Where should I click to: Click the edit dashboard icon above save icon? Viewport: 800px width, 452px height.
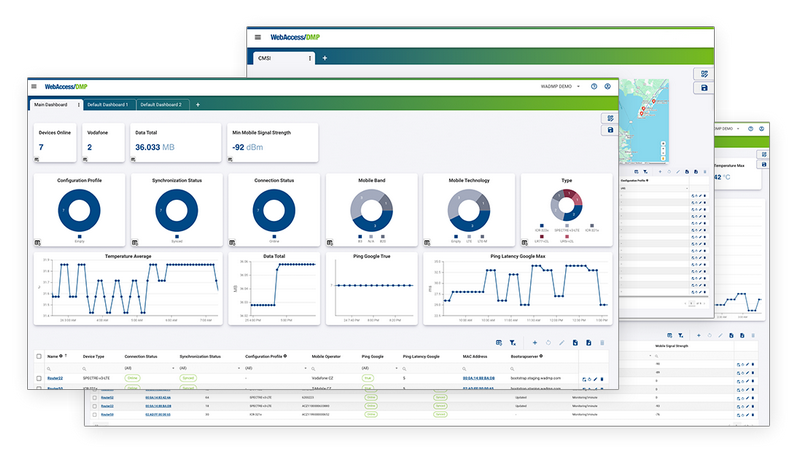[x=609, y=118]
